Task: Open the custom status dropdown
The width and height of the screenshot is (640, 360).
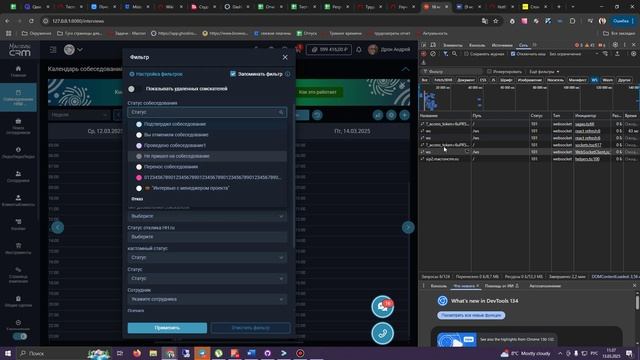Action: [x=207, y=258]
